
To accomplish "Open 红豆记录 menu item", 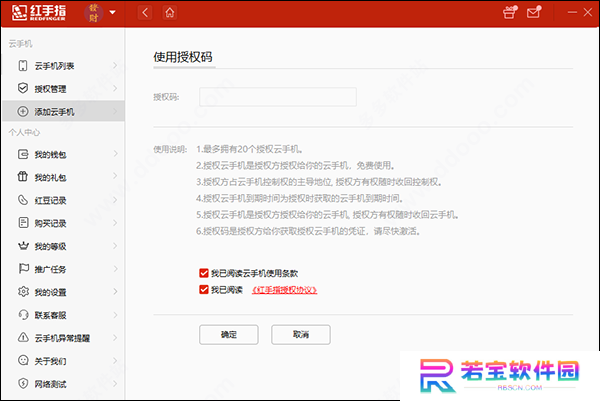I will point(63,200).
